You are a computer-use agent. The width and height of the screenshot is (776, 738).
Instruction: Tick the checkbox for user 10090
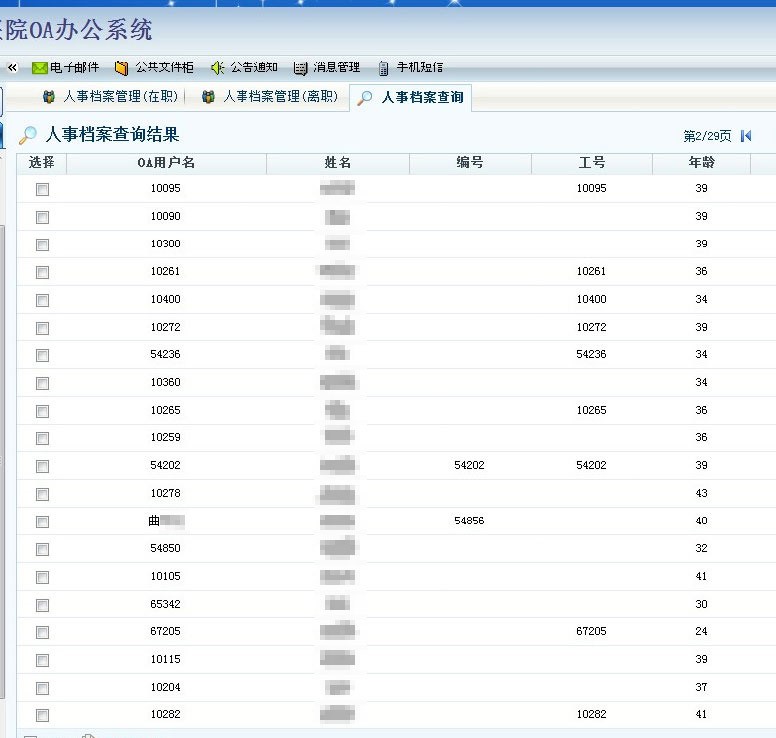(43, 217)
